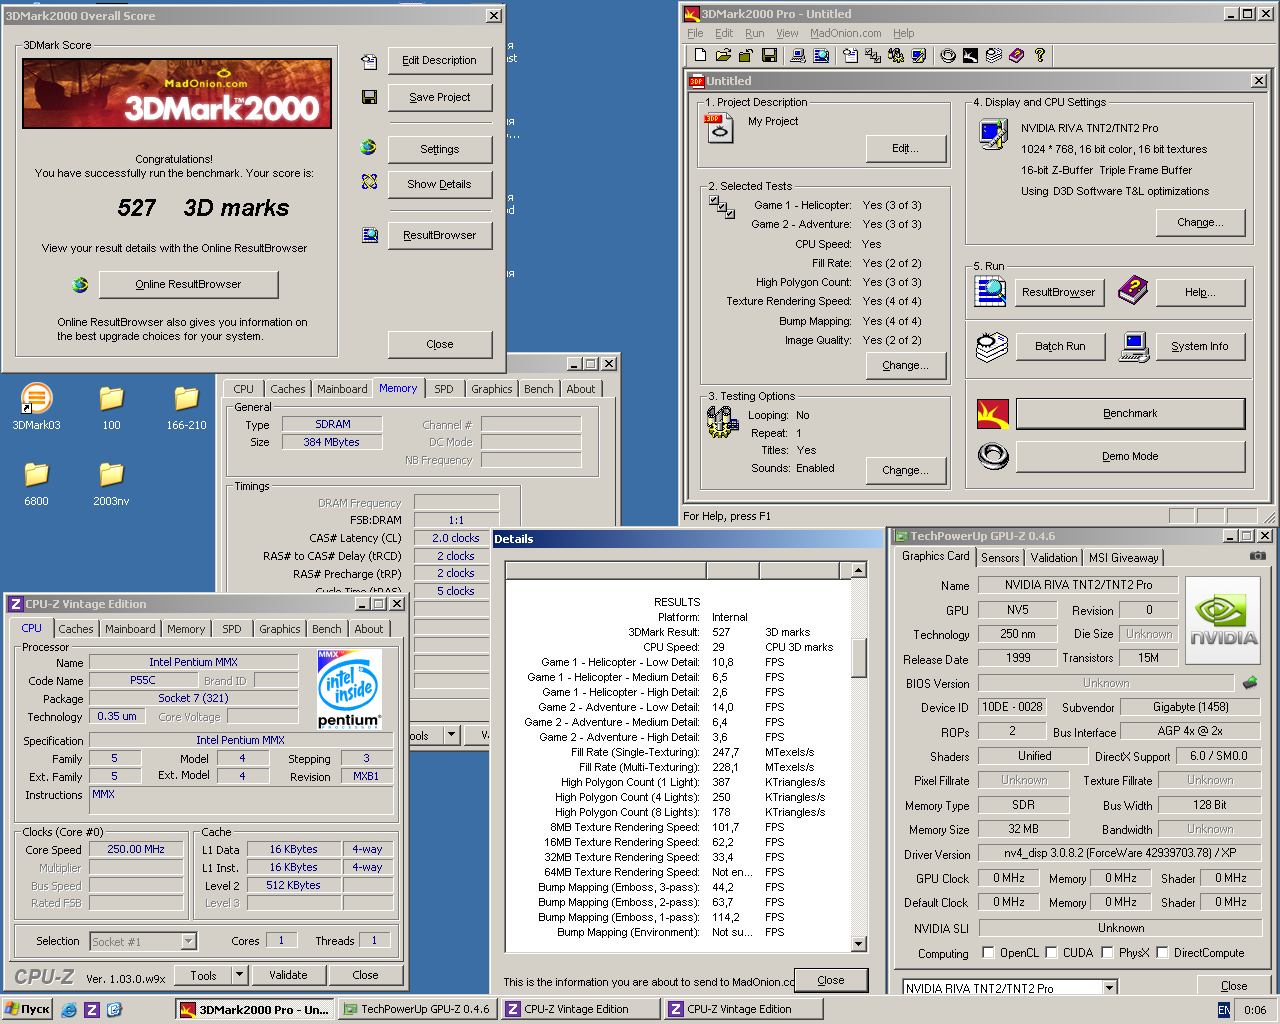Toggle the PhysX checkbox in GPU-Z

[1107, 952]
